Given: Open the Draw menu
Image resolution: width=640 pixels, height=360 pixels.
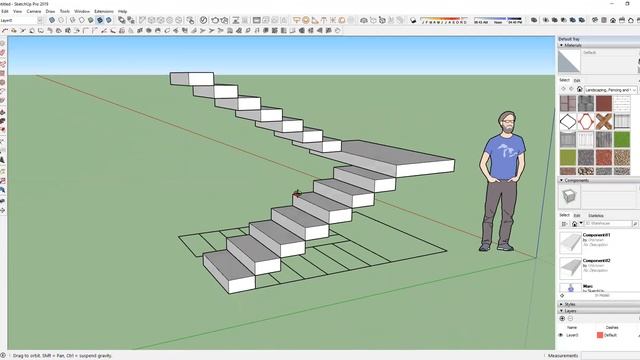Looking at the screenshot, I should [50, 11].
